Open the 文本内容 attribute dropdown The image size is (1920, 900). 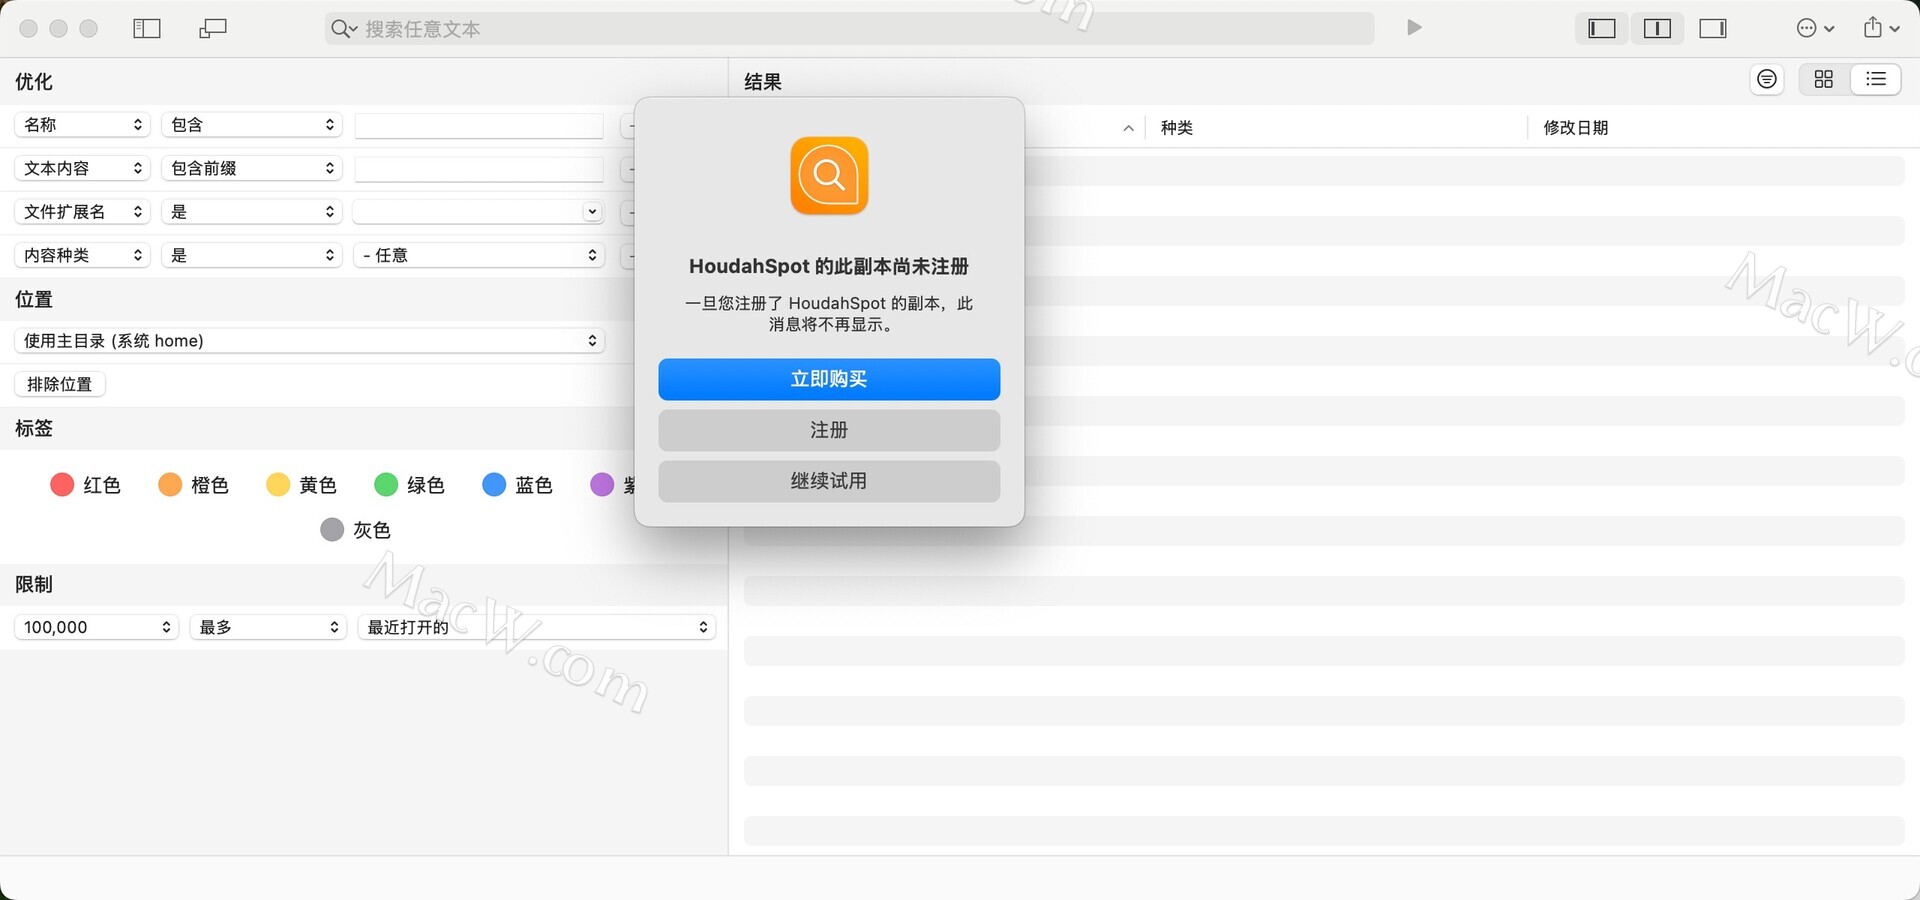coord(82,168)
